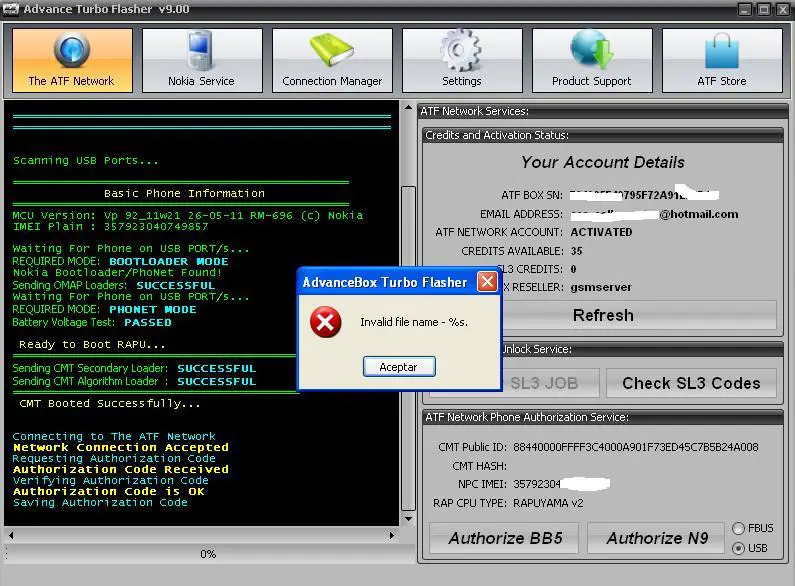Click 'Basic Phone Information' log heading
This screenshot has height=586, width=795.
click(184, 194)
